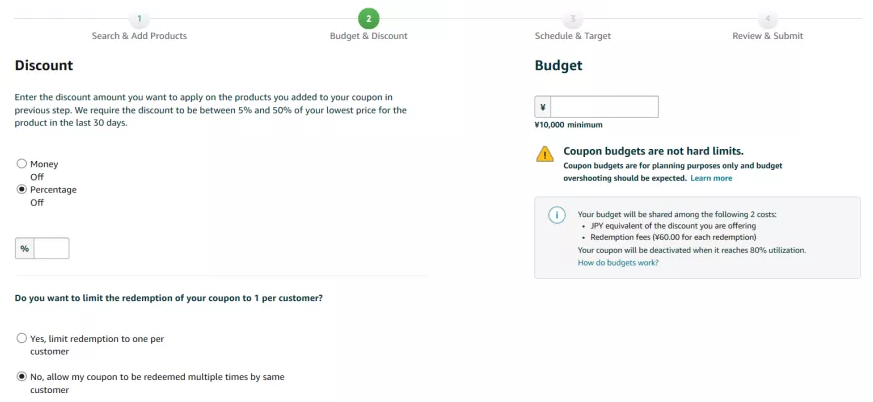
Task: Click the blue info circle icon
Action: click(x=556, y=216)
